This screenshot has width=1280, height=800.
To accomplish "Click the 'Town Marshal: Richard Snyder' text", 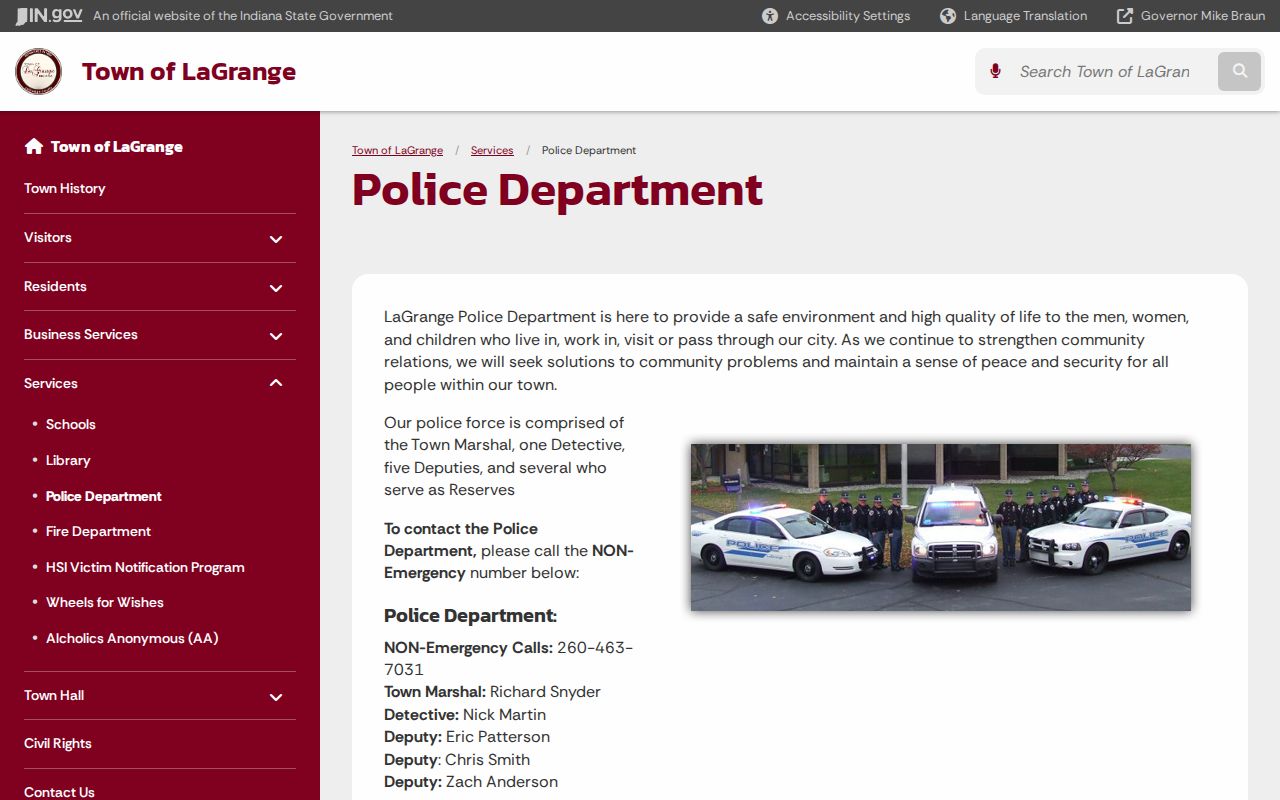I will [492, 692].
